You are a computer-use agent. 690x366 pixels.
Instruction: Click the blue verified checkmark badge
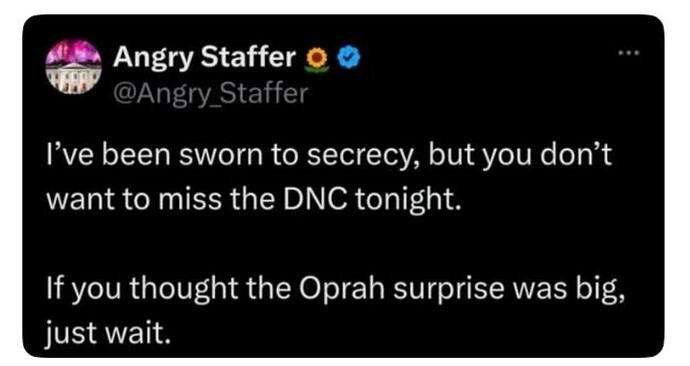click(350, 58)
